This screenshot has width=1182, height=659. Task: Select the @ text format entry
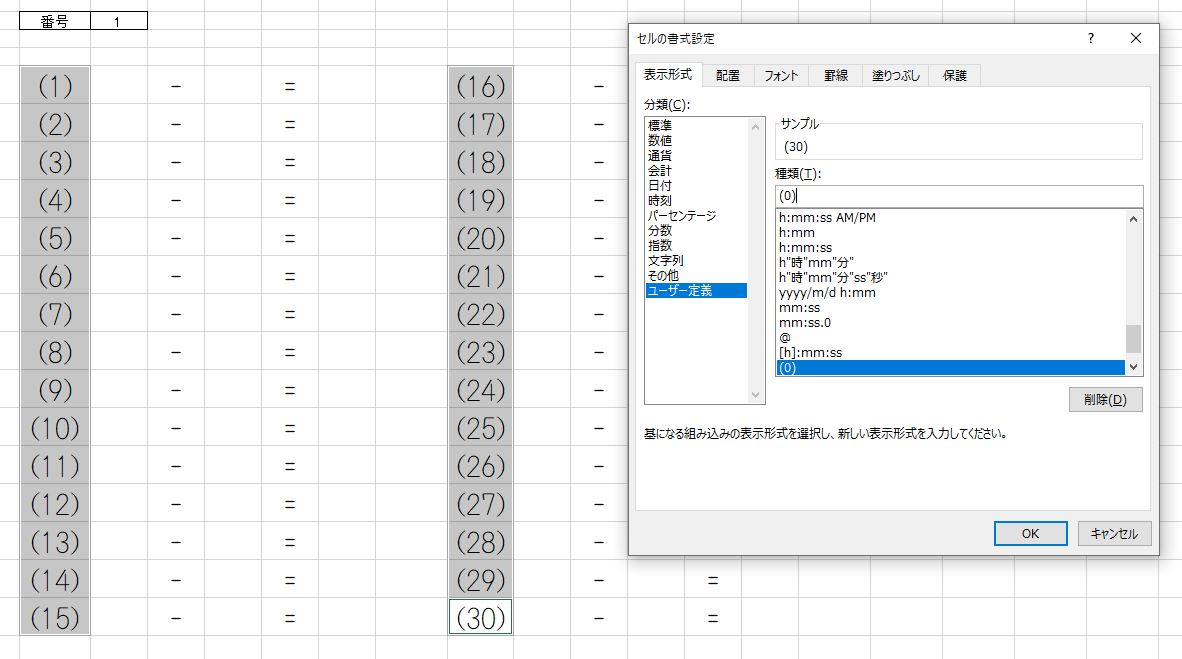[950, 339]
